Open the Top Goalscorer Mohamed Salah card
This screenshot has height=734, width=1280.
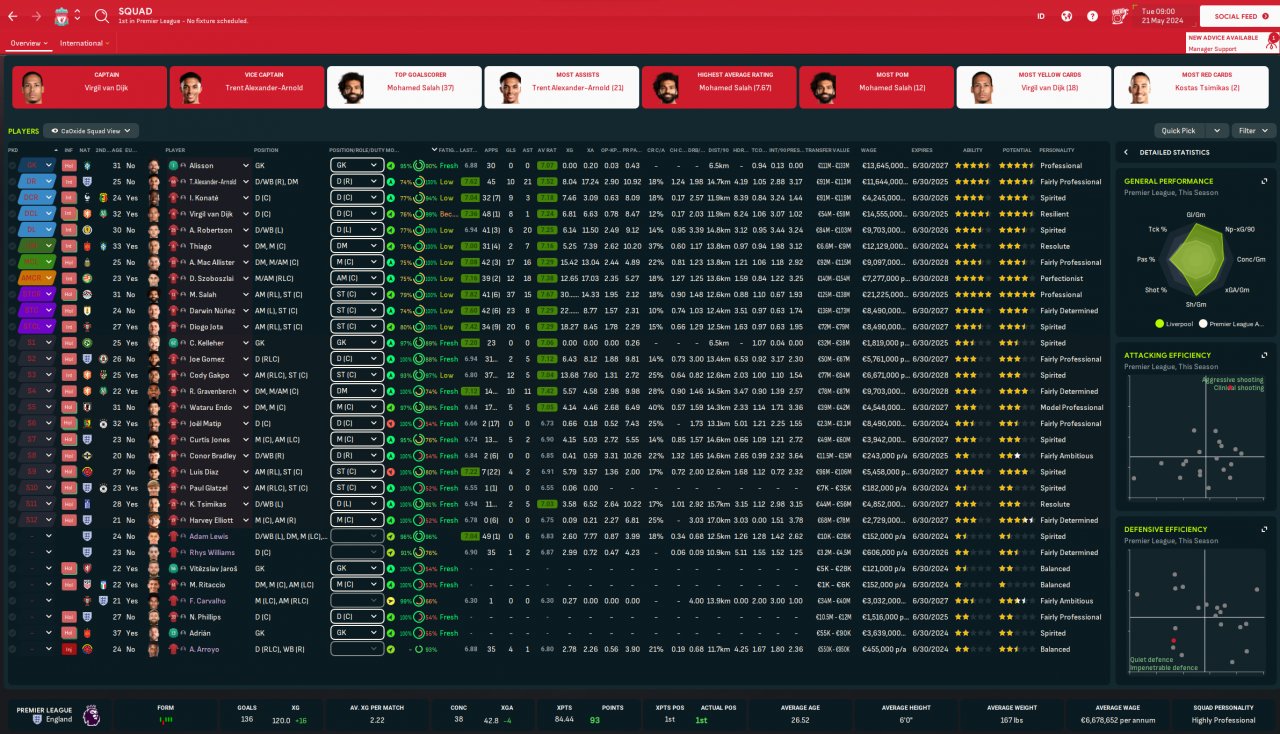tap(404, 87)
